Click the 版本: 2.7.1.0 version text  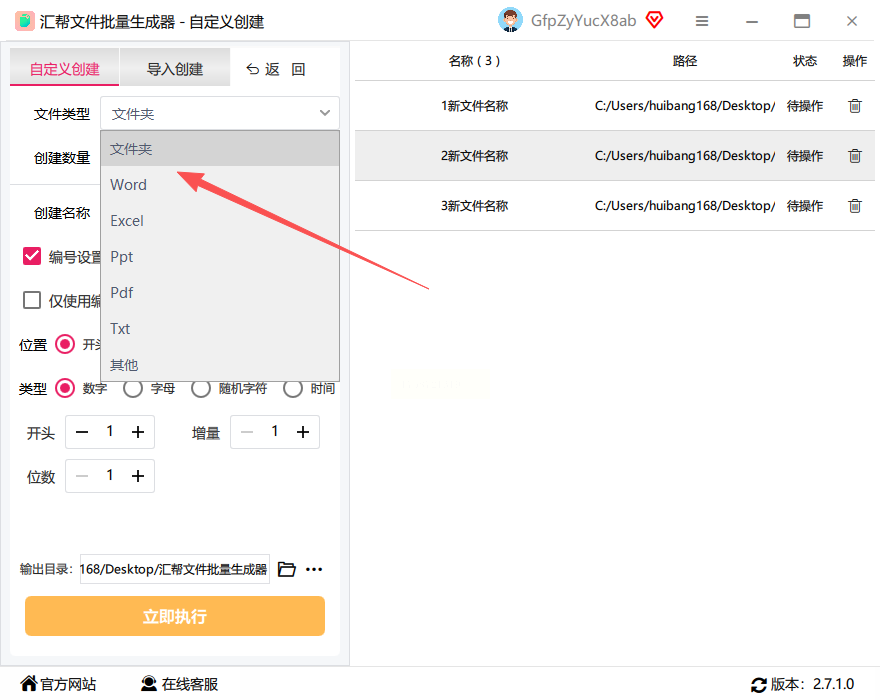click(812, 684)
